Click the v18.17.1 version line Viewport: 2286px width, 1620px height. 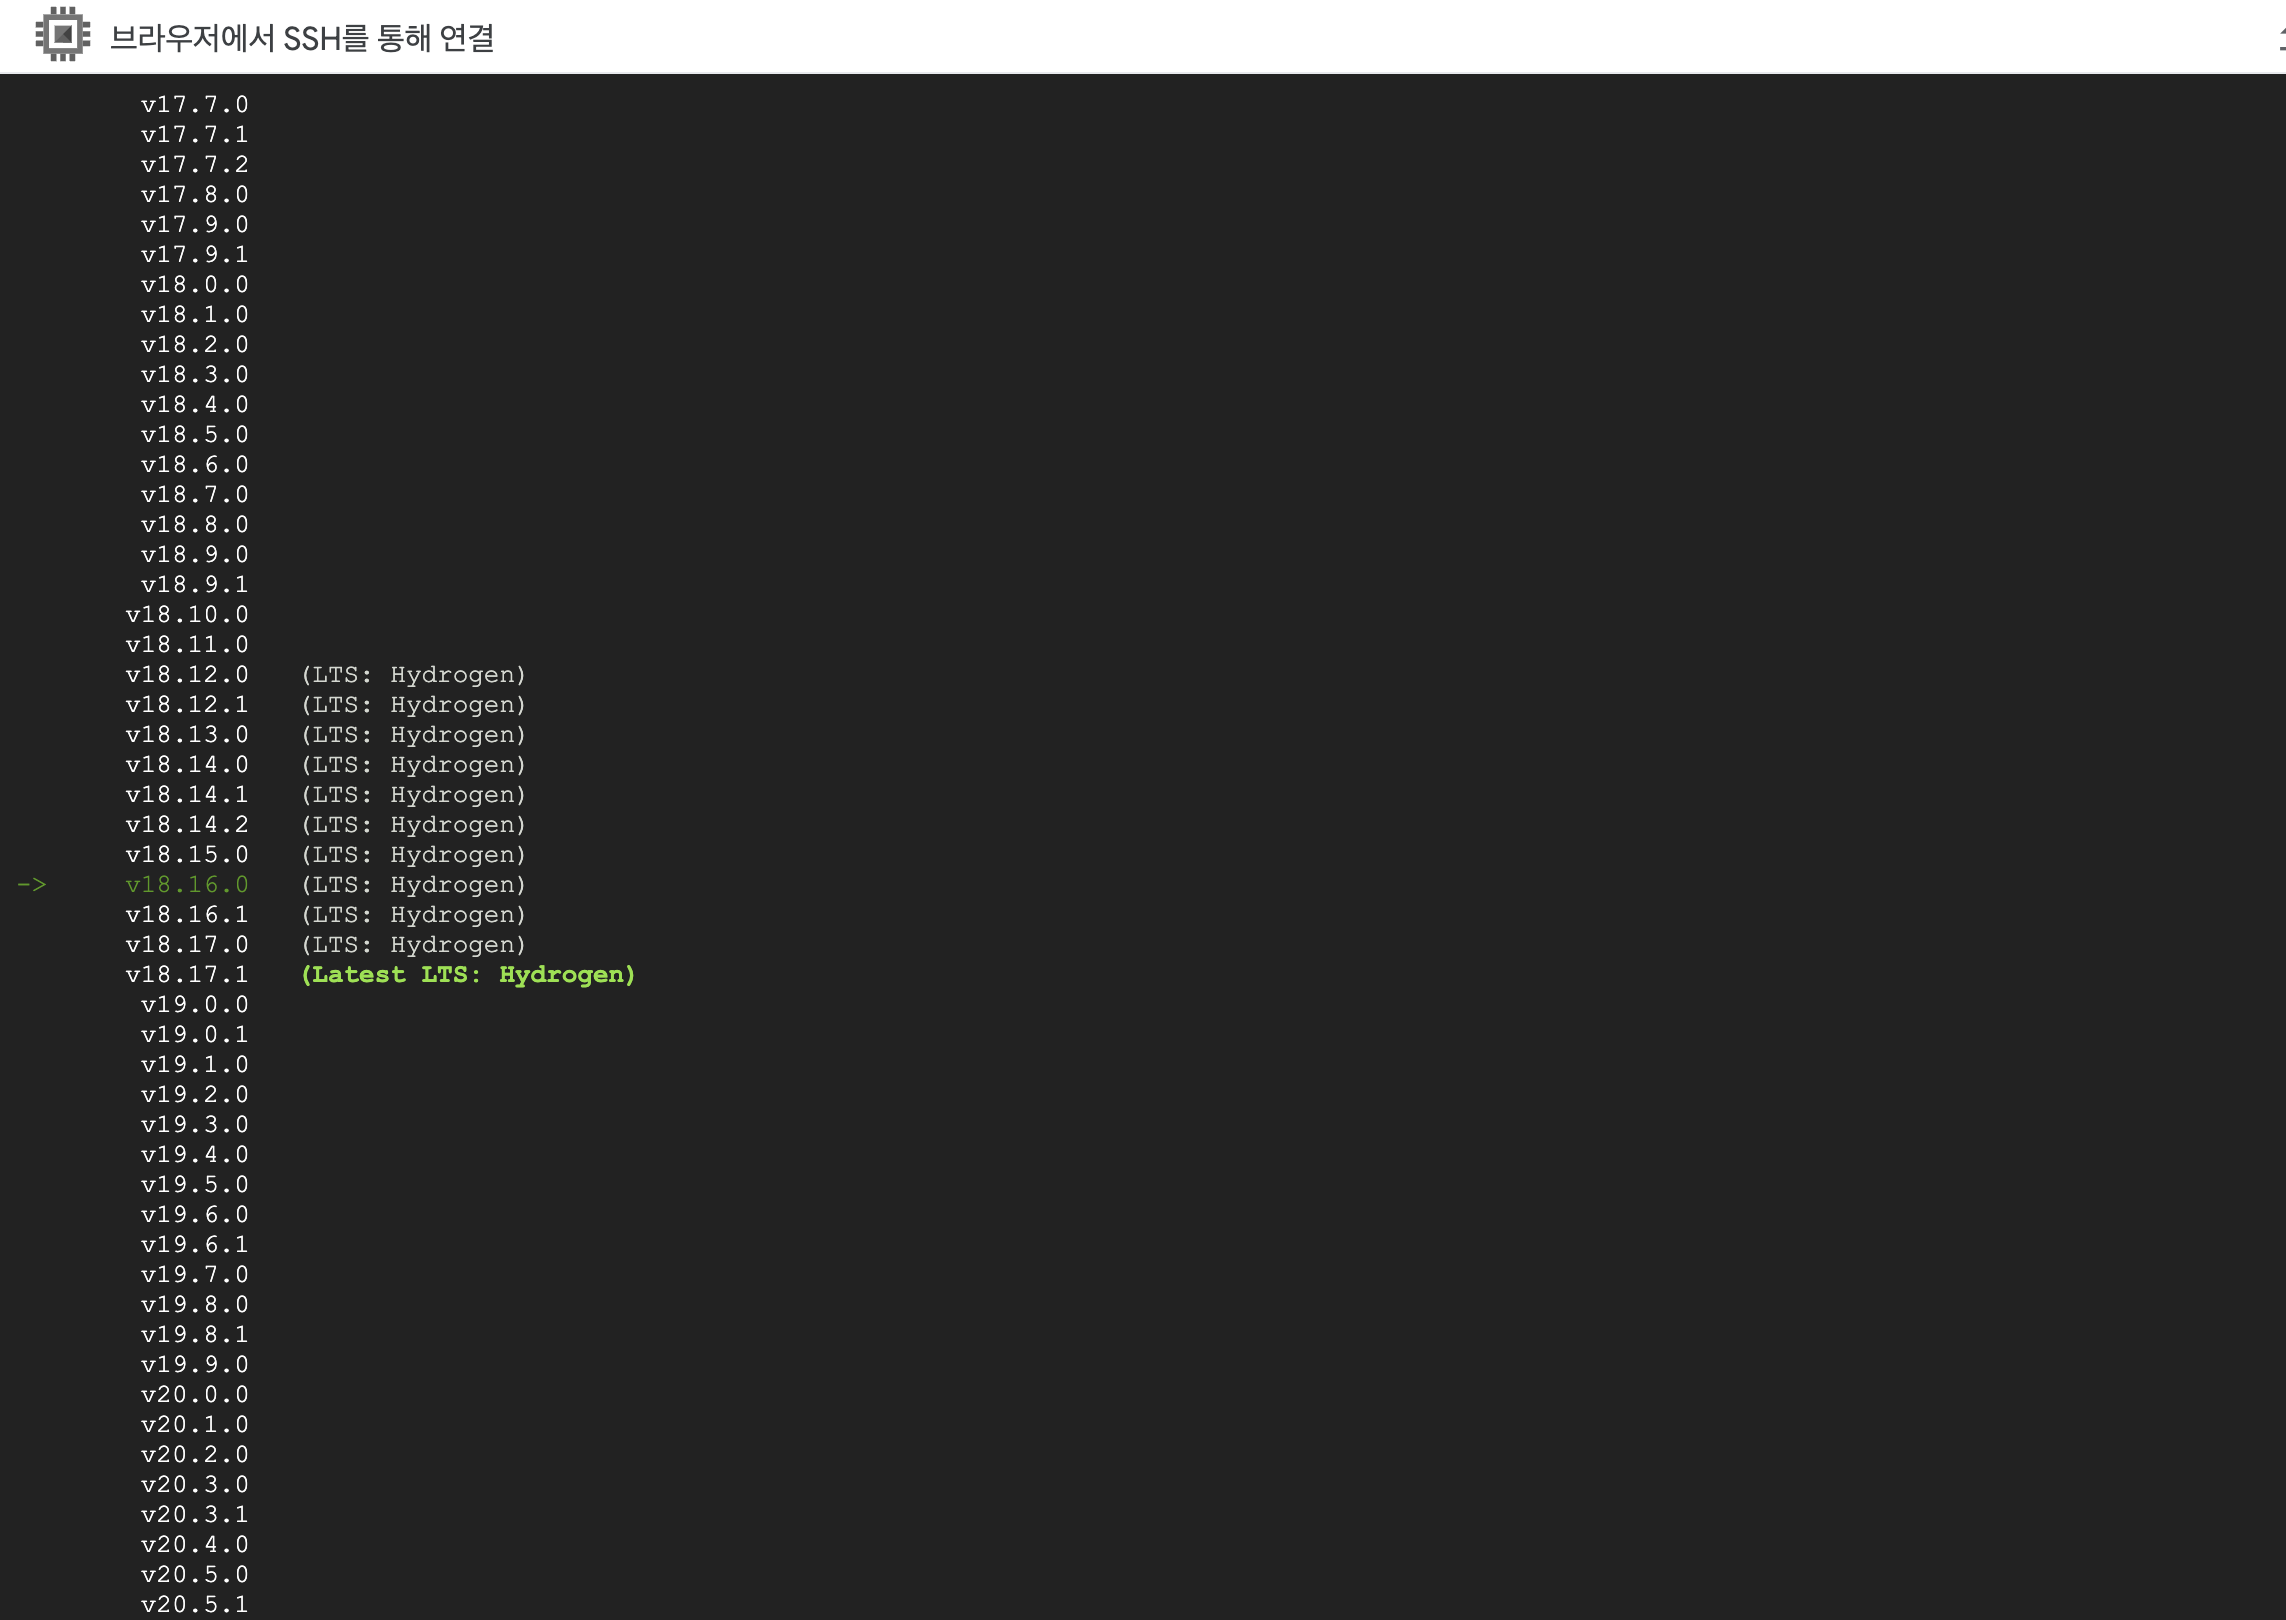pos(187,974)
